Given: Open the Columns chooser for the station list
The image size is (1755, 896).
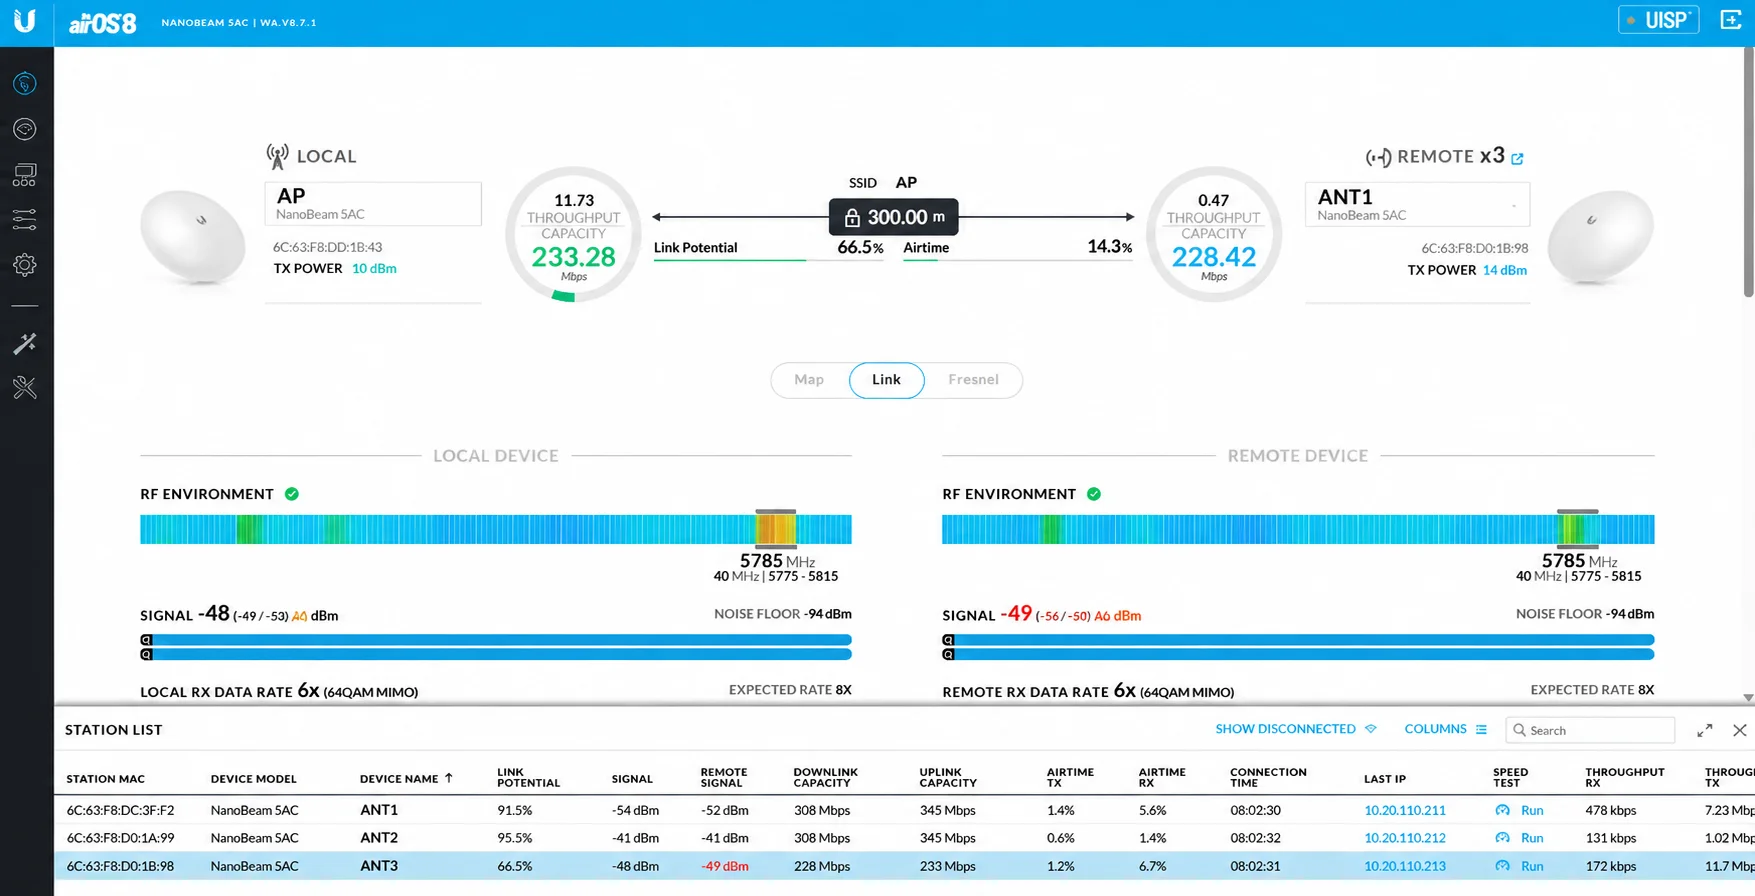Looking at the screenshot, I should 1446,729.
